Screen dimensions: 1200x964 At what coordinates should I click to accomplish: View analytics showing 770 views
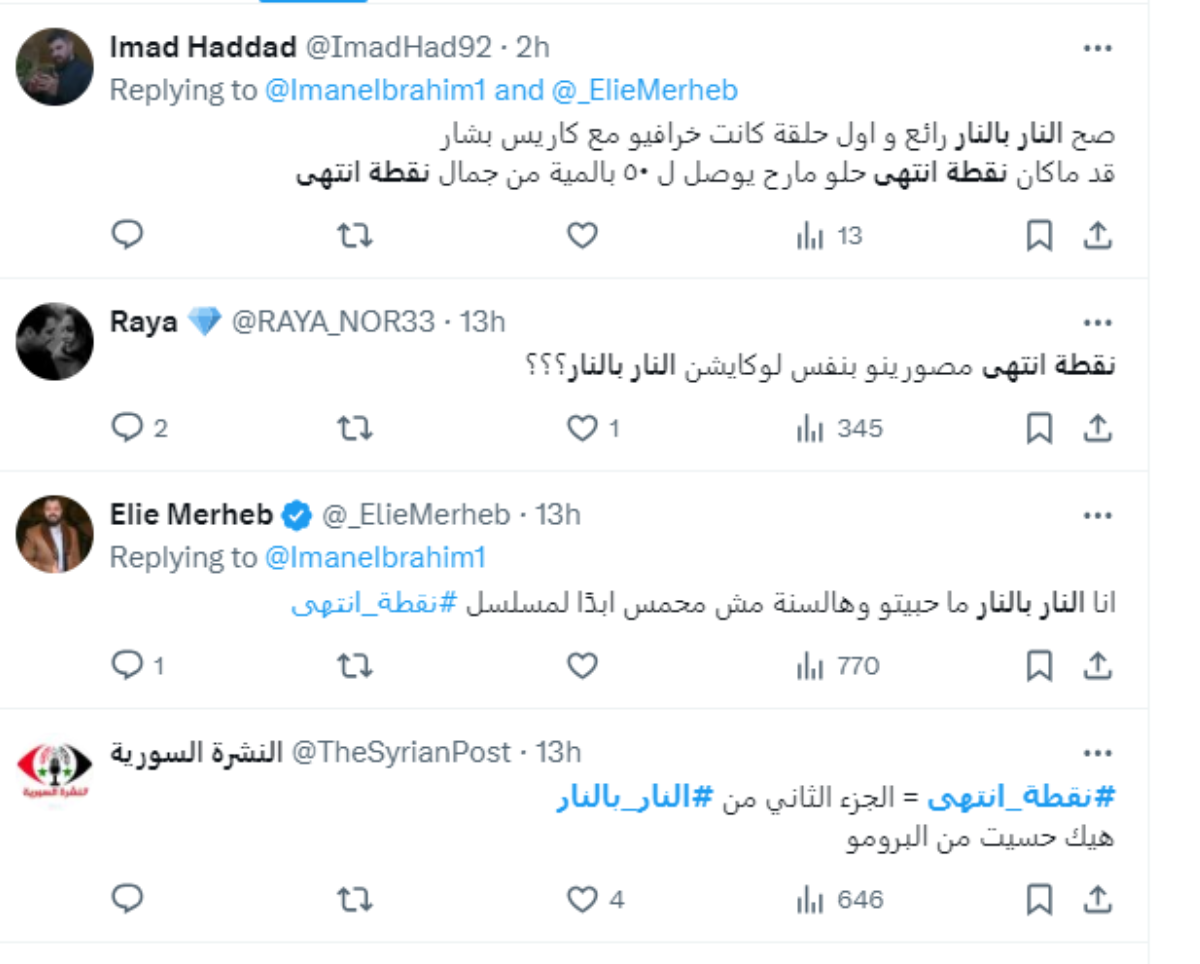pos(838,665)
